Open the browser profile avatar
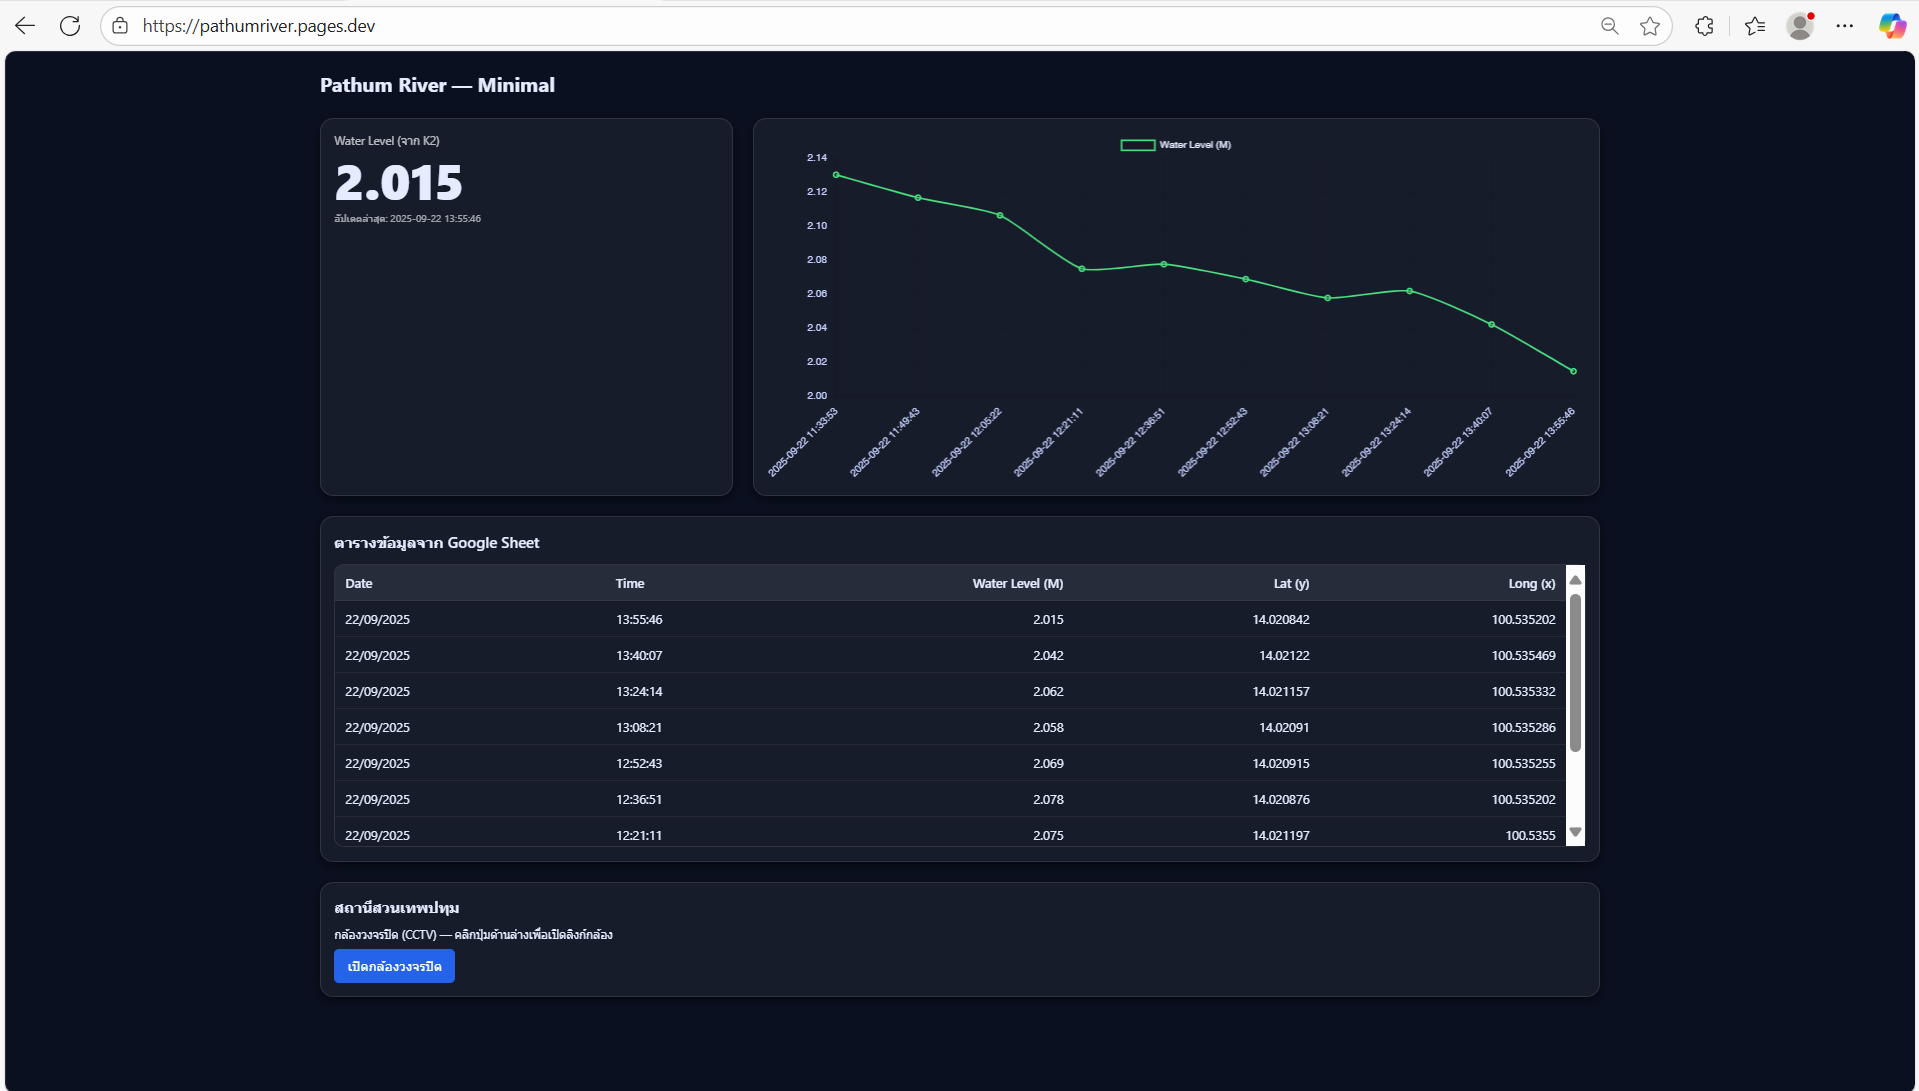The image size is (1919, 1091). (1800, 26)
